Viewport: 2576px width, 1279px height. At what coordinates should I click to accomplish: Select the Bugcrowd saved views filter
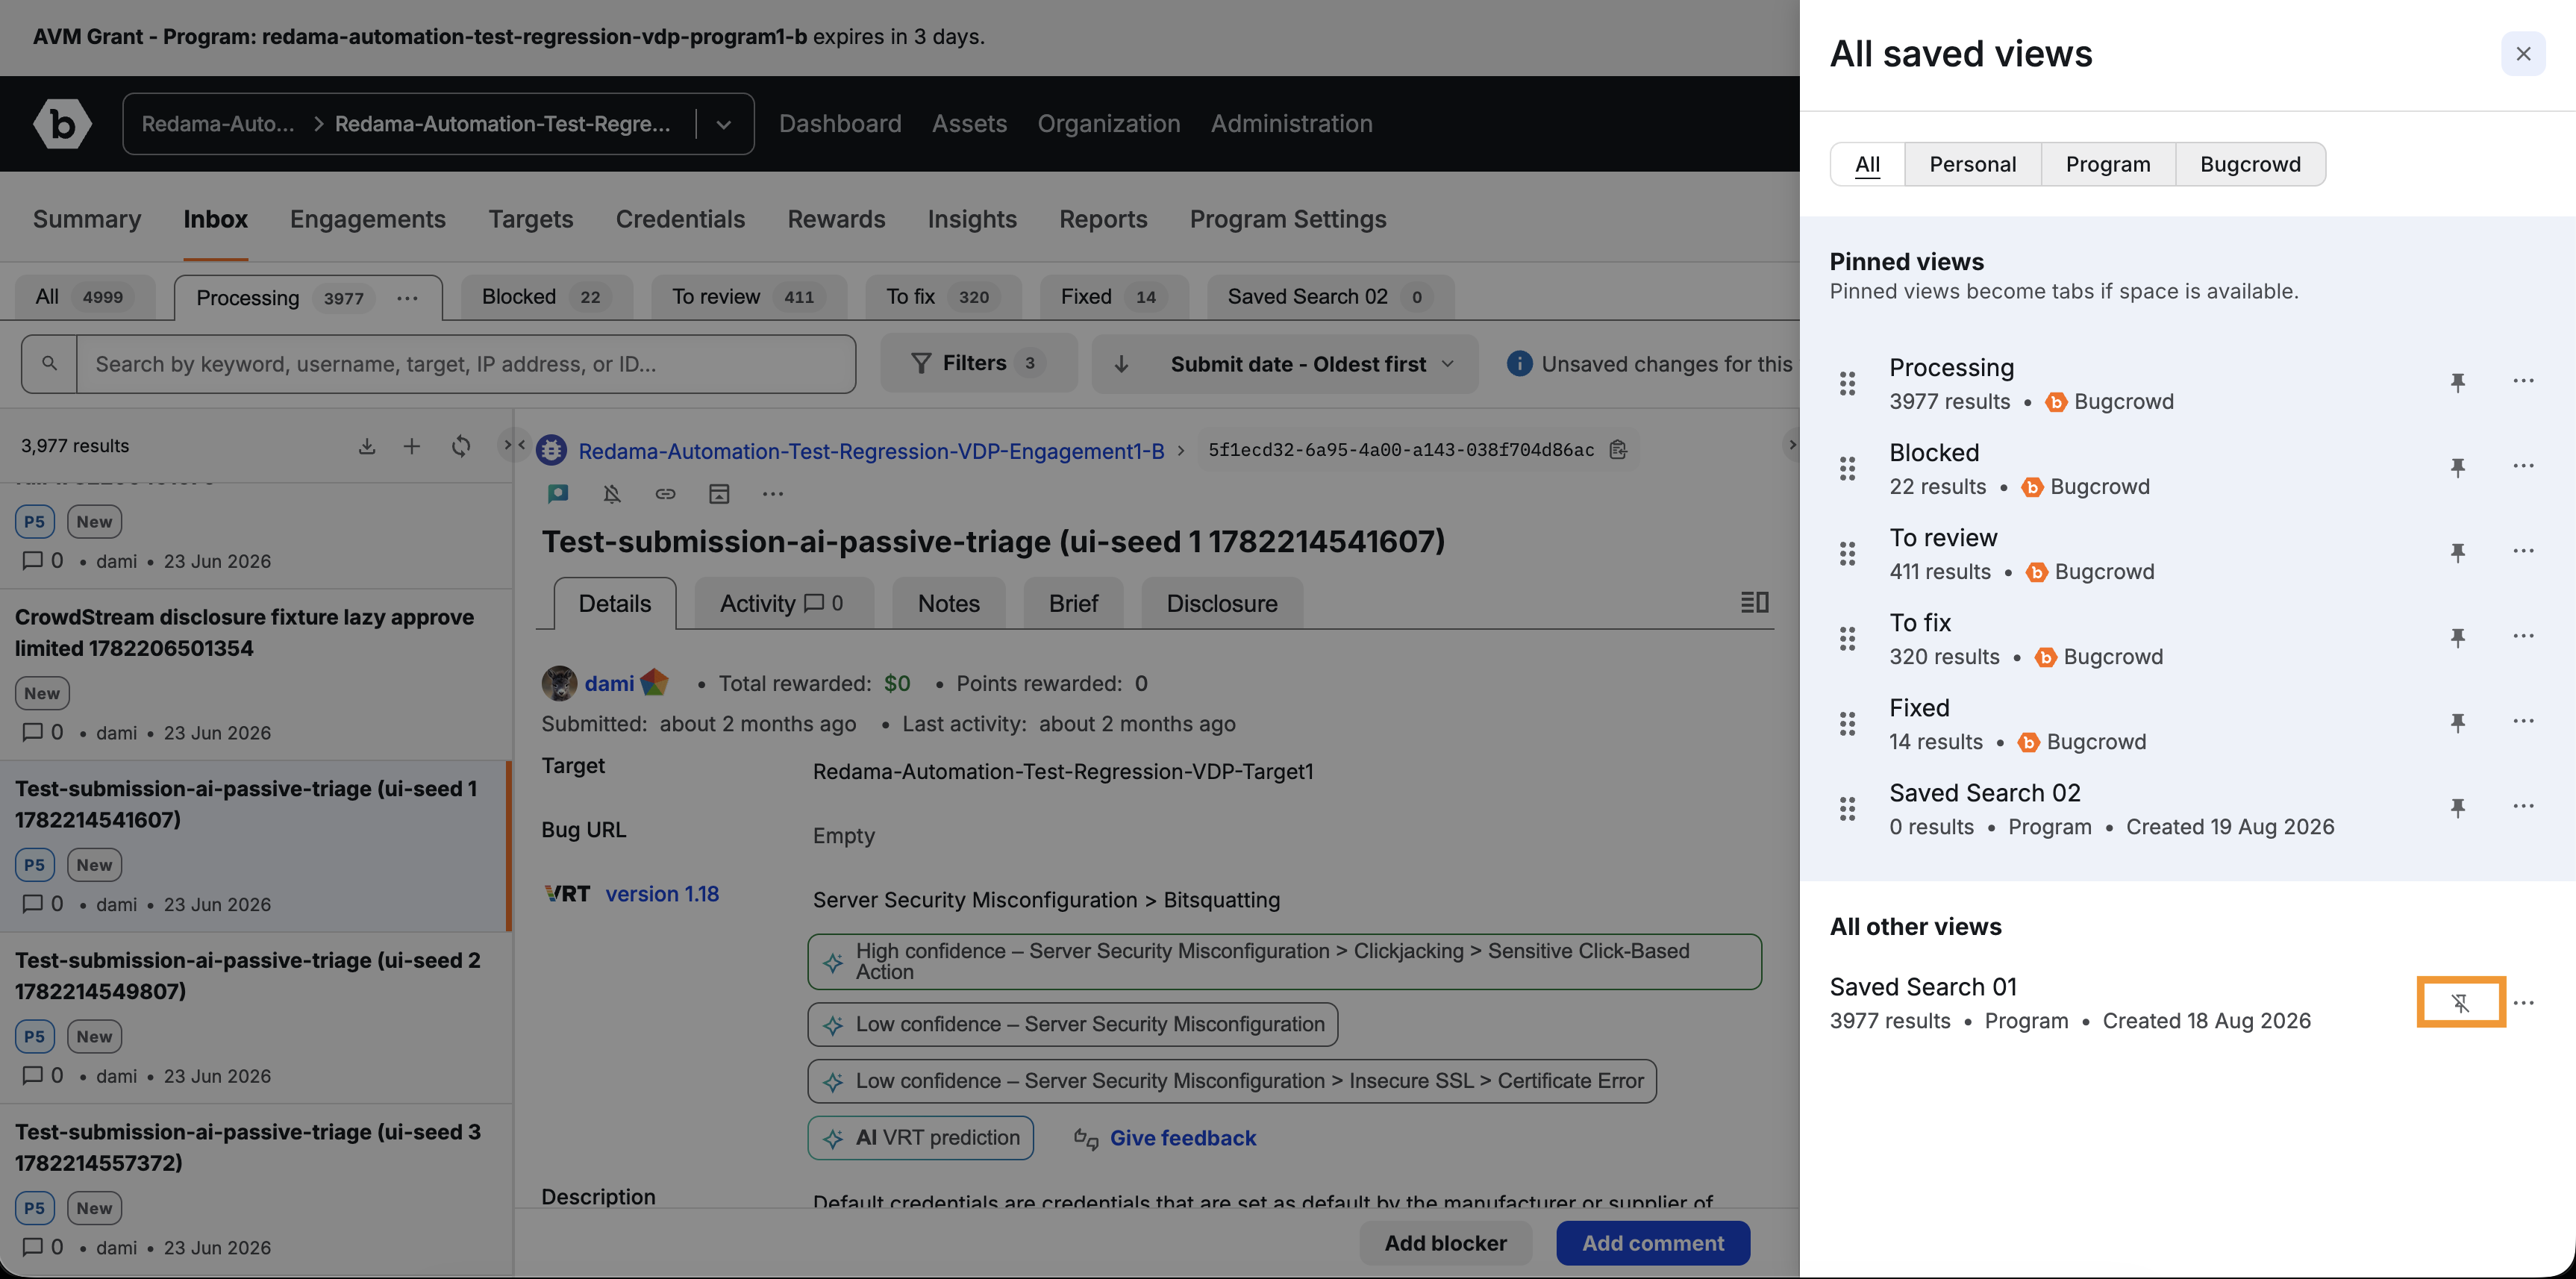[2250, 164]
